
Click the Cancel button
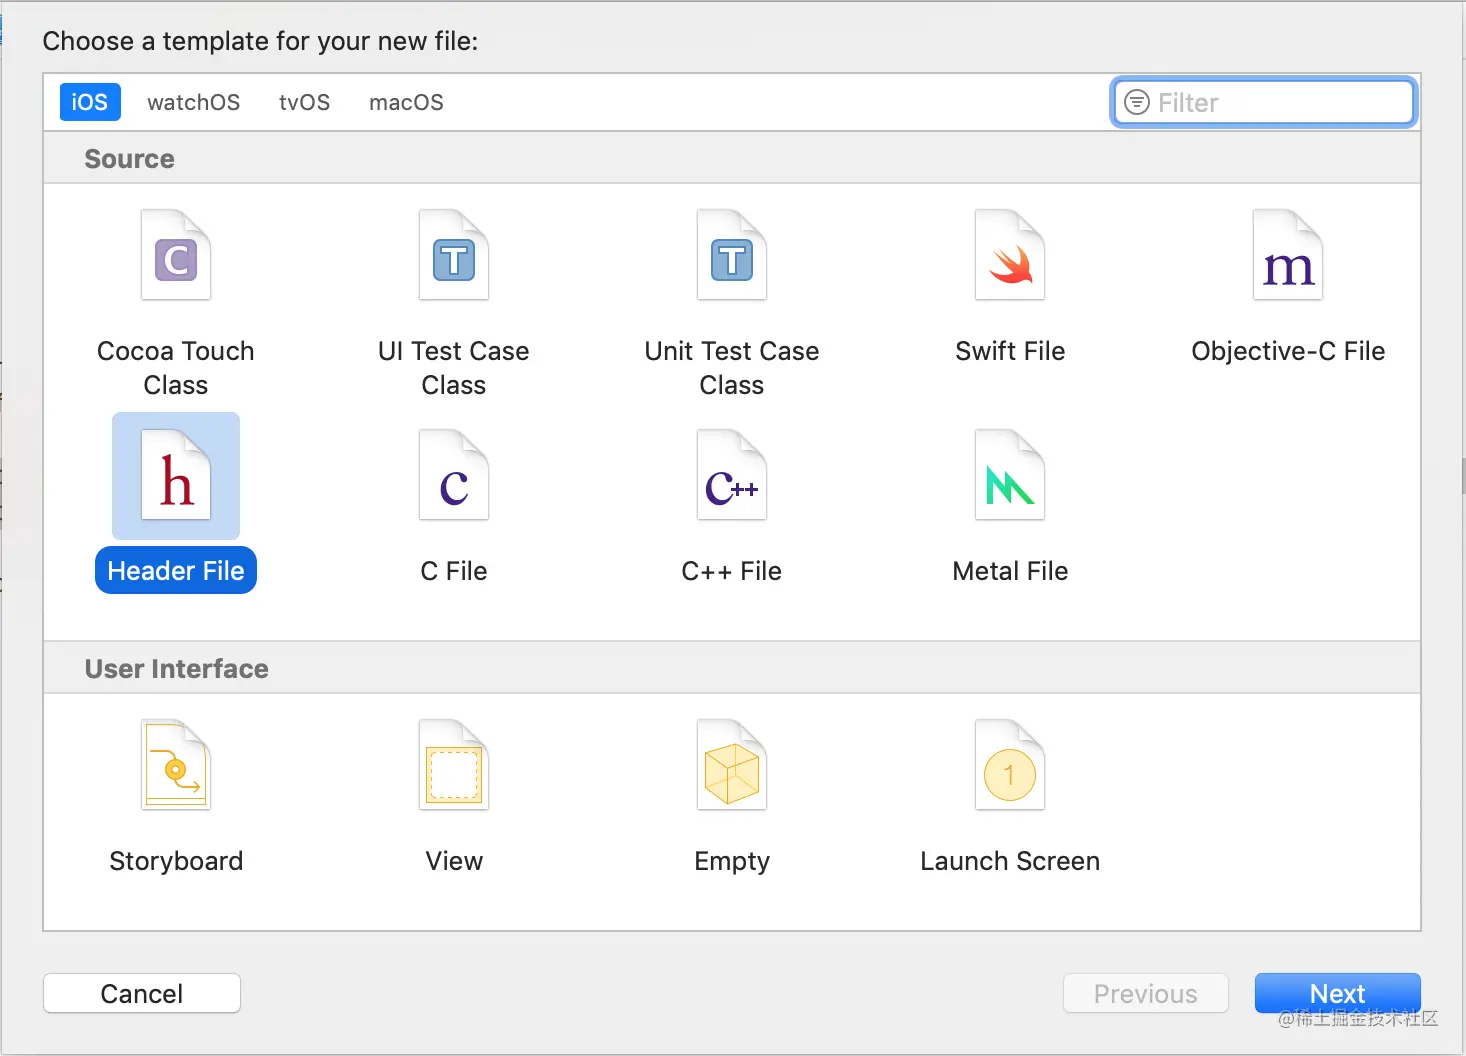click(x=142, y=993)
